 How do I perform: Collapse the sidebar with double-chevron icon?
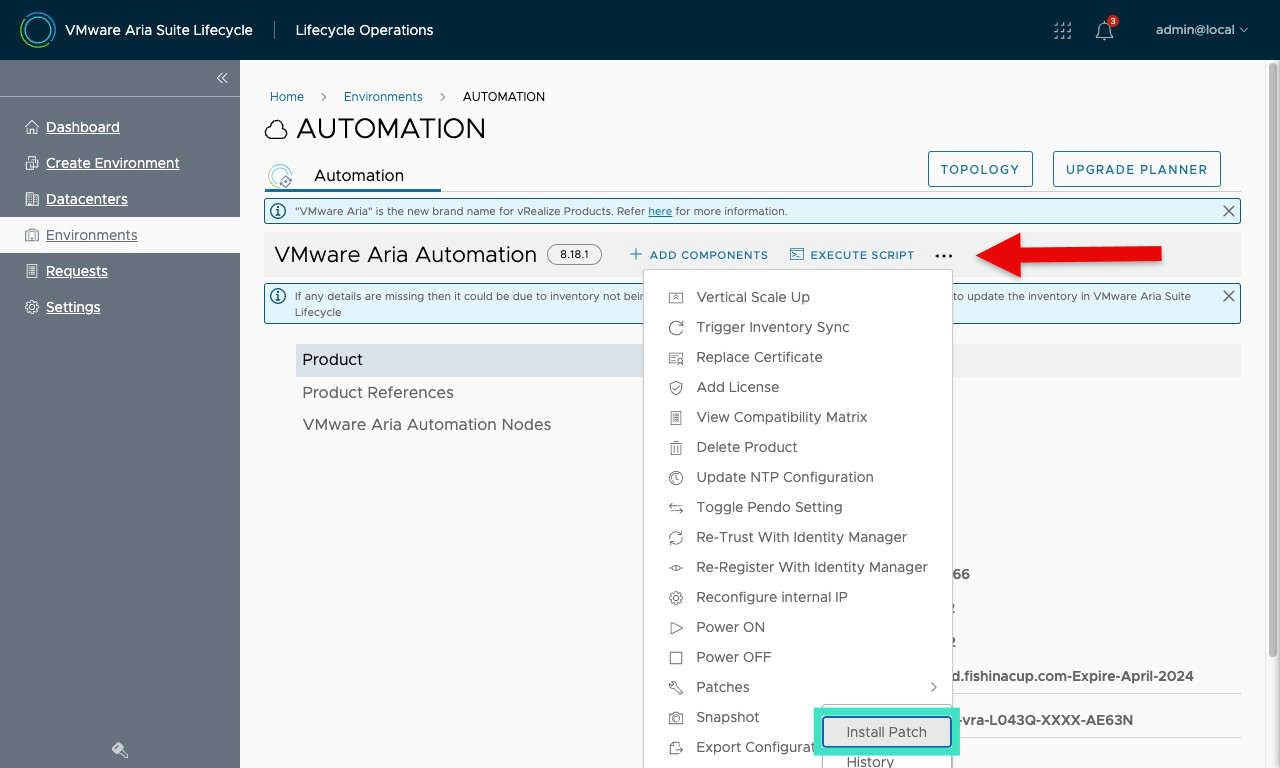click(222, 78)
